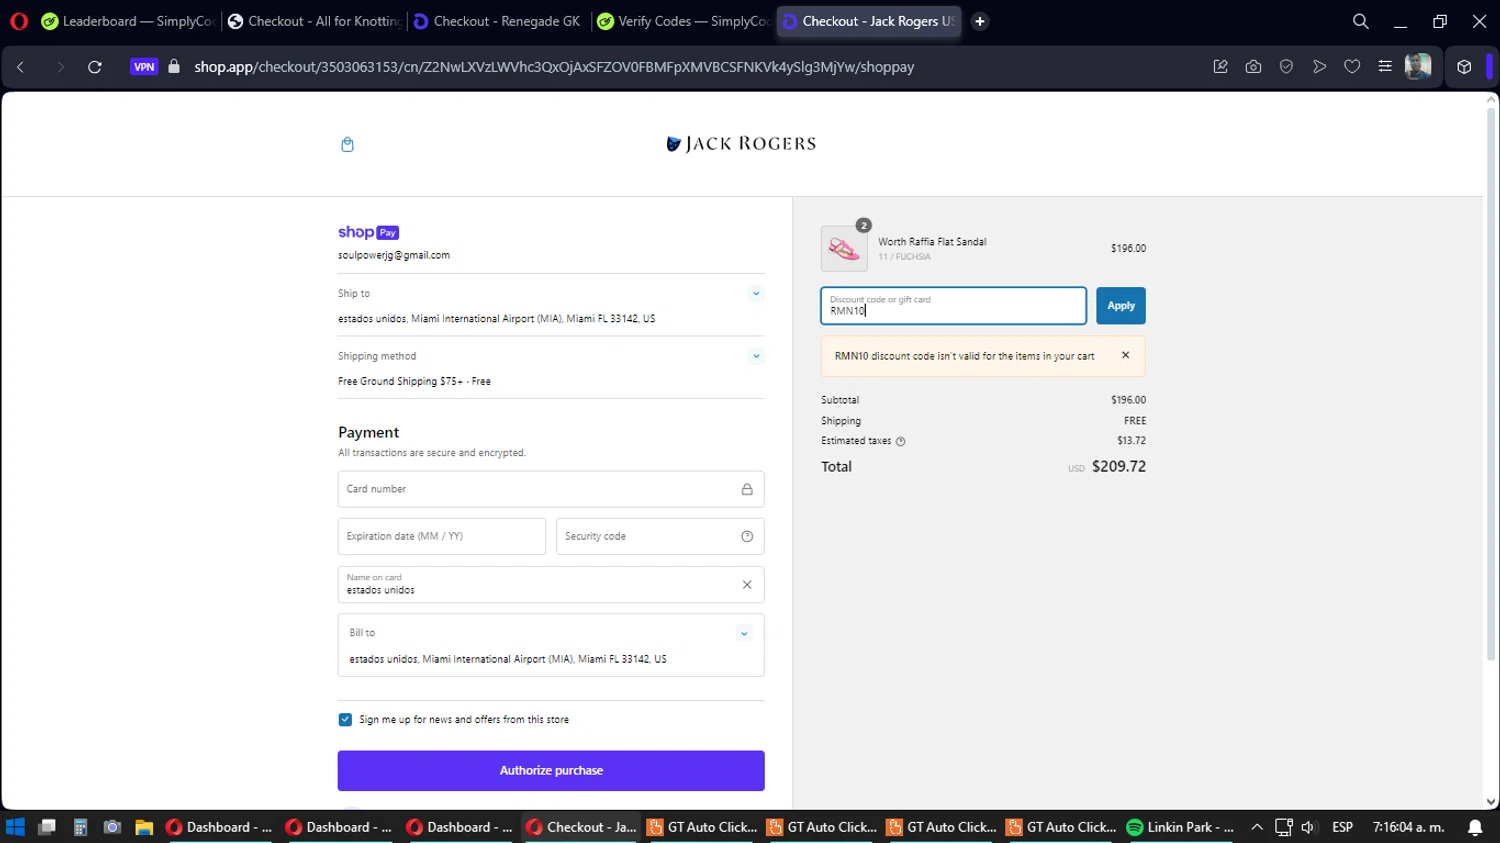Open the shopping bag cart icon

click(347, 144)
